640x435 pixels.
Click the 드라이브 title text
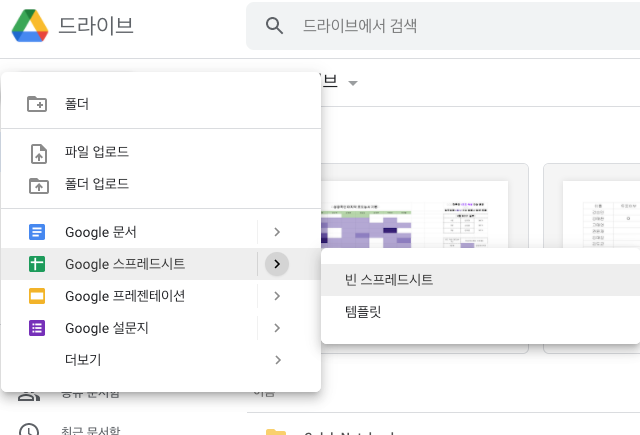(x=96, y=26)
